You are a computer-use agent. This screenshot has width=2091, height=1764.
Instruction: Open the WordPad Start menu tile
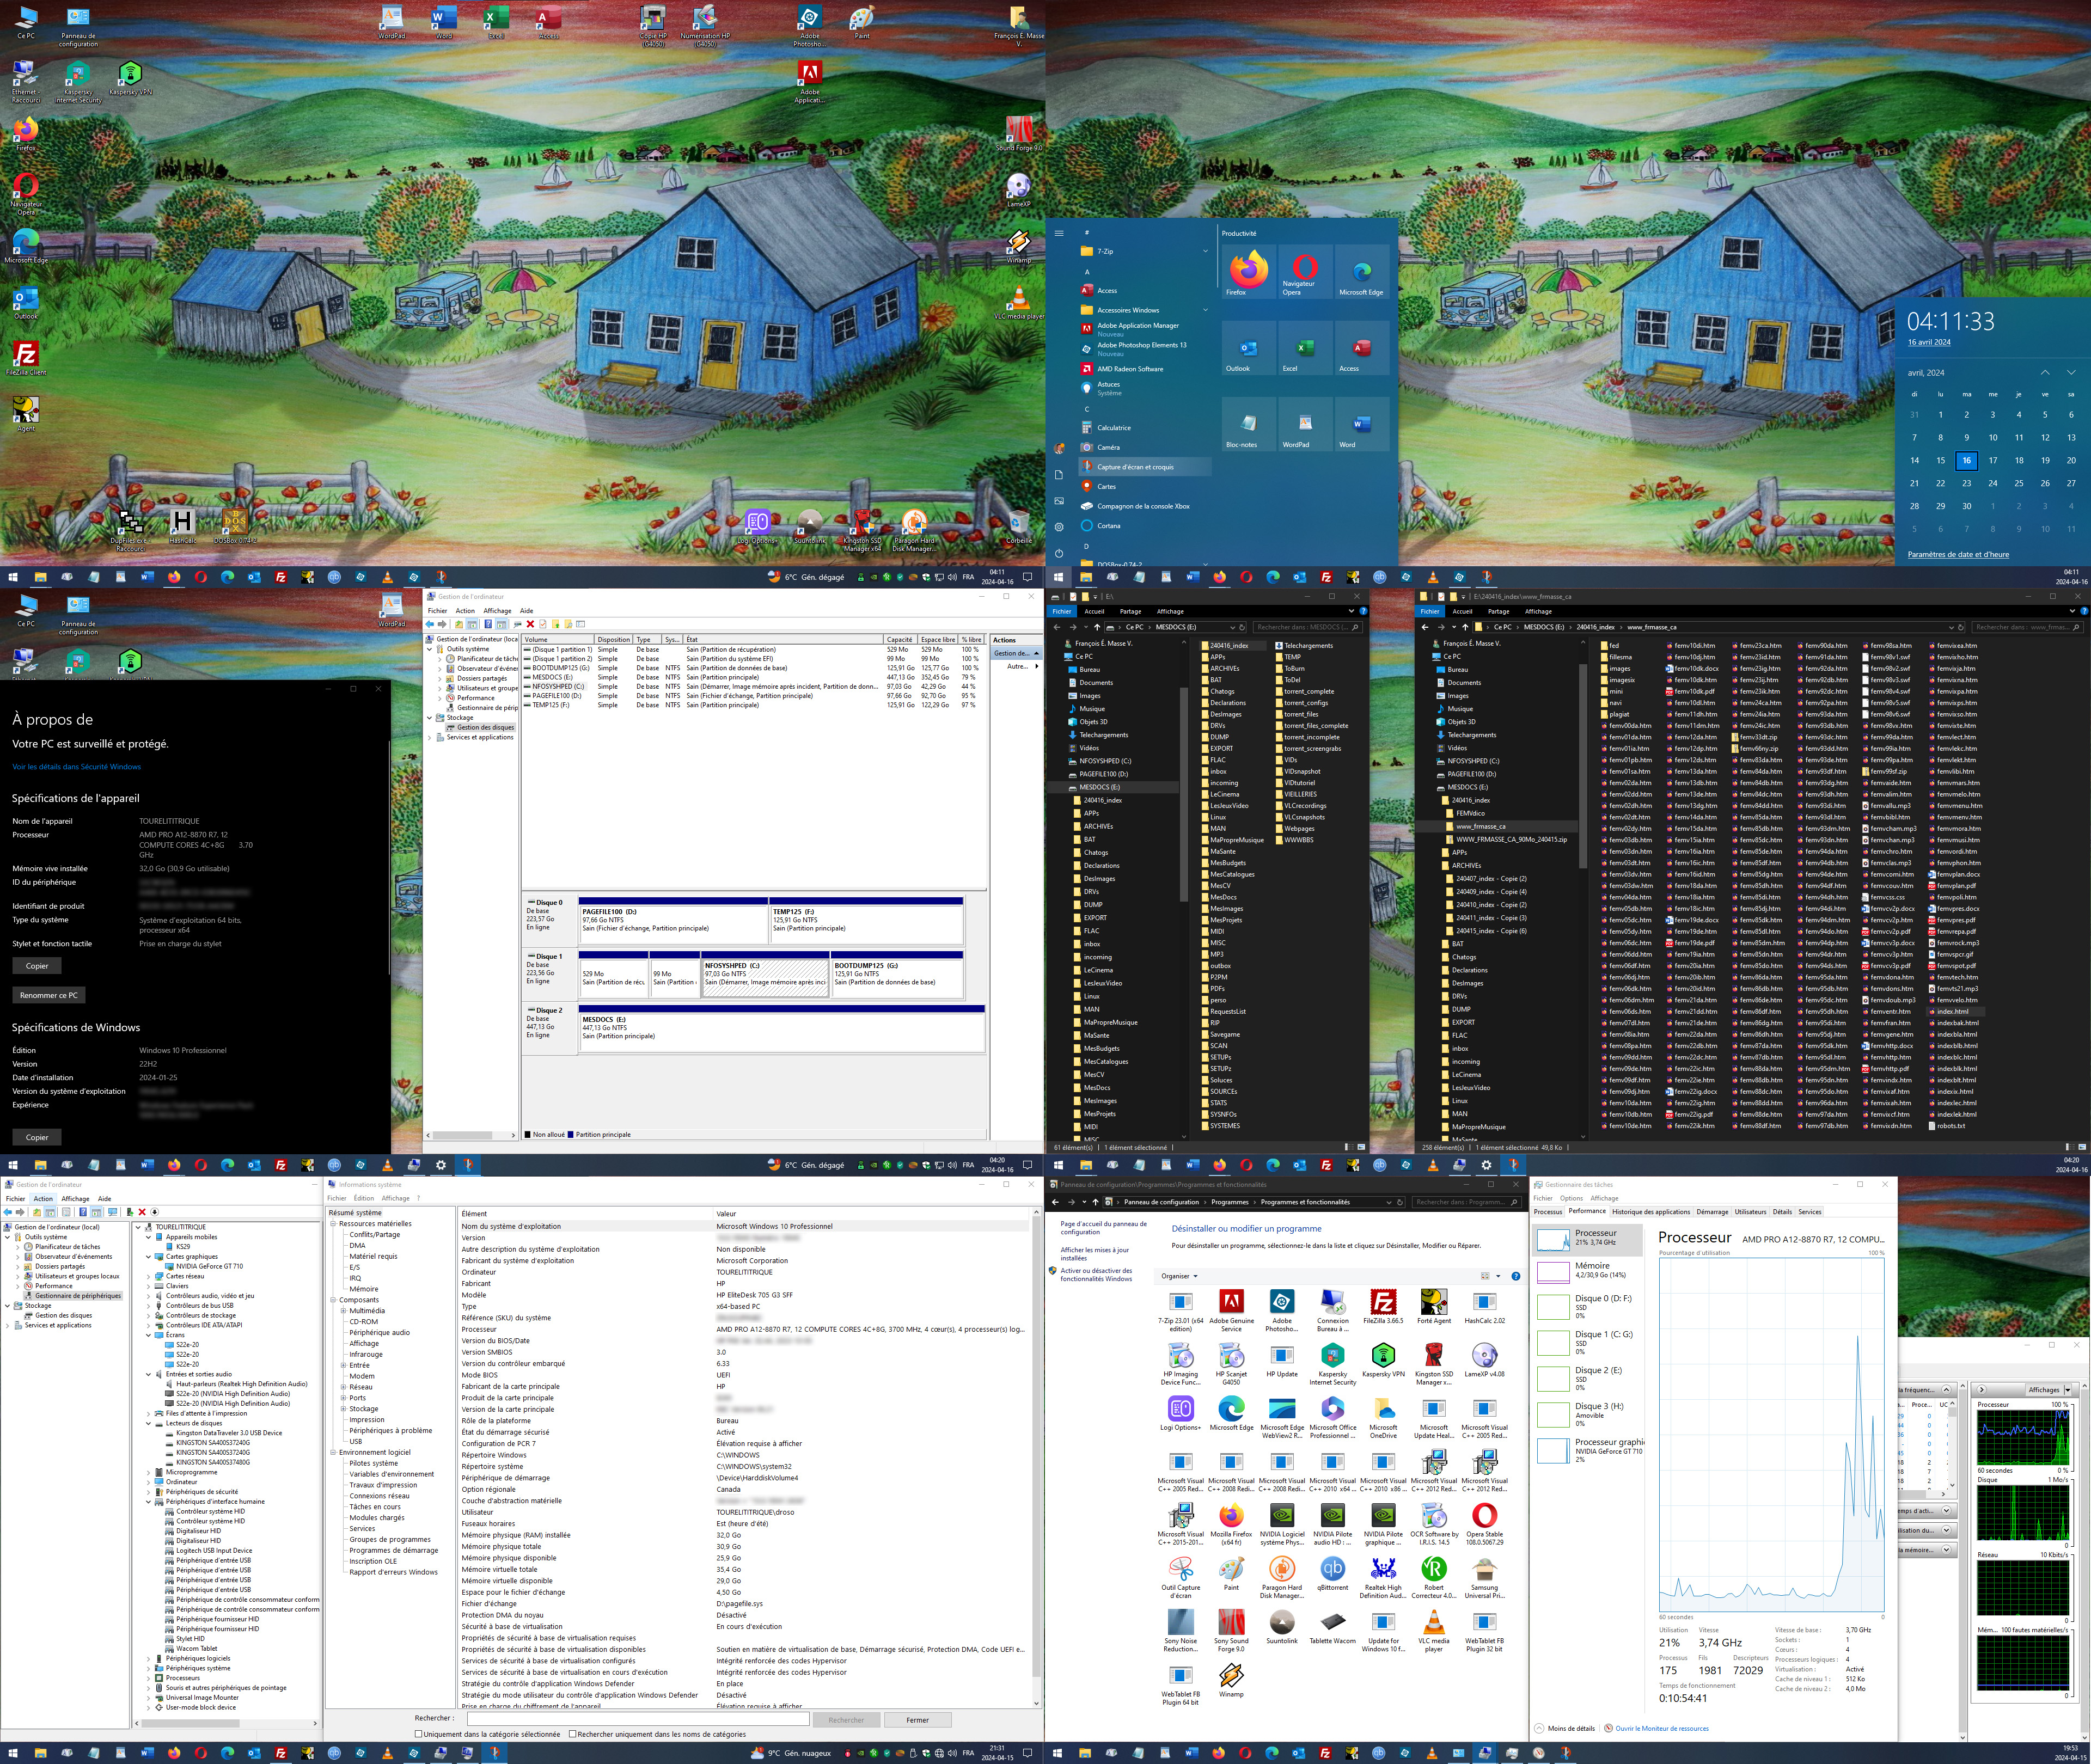(1304, 425)
